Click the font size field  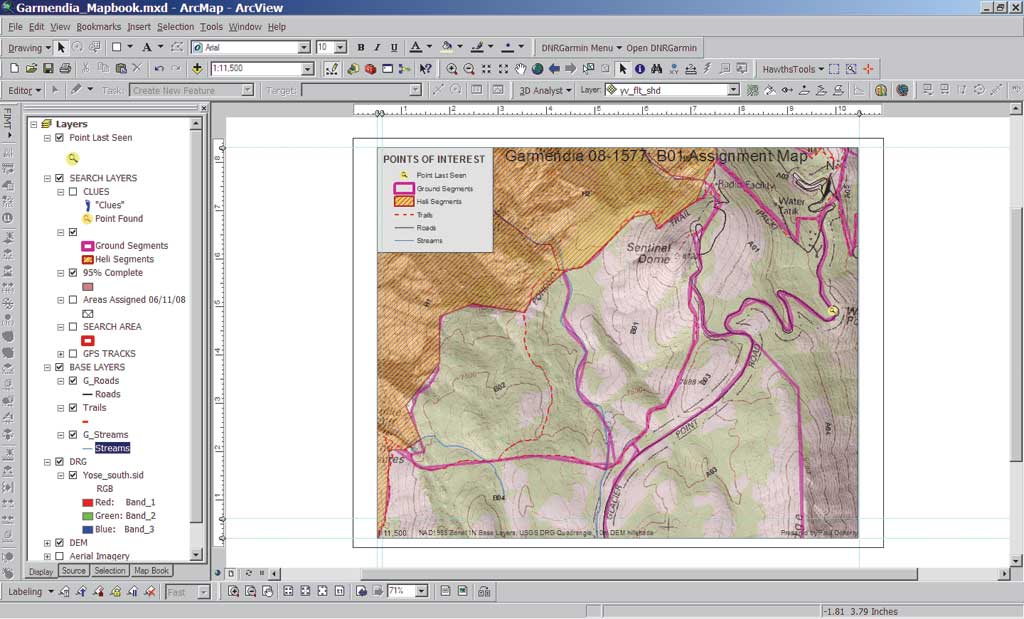tap(325, 47)
